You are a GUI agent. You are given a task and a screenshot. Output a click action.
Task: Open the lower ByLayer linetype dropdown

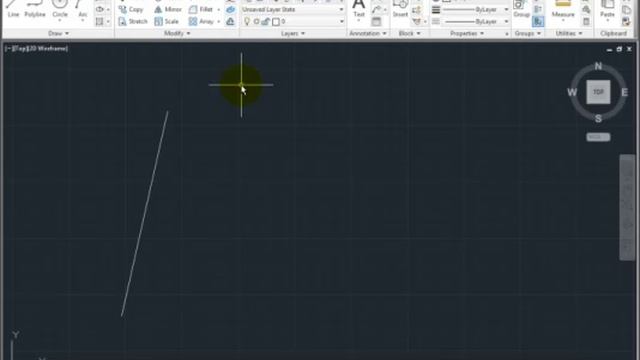click(506, 21)
